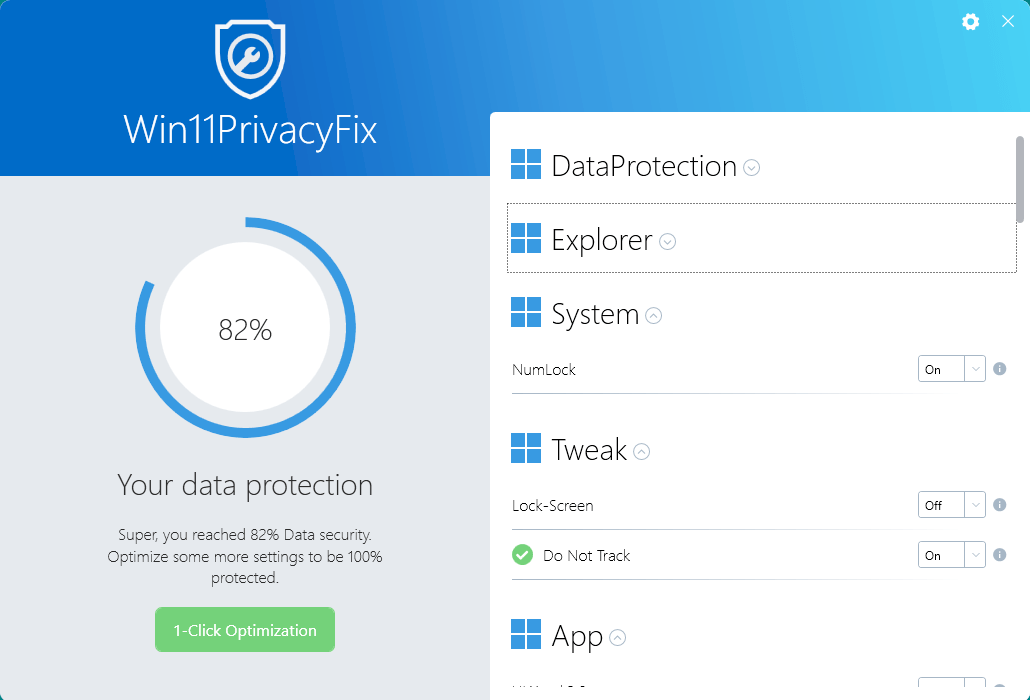1030x700 pixels.
Task: Open settings with the gear icon
Action: 970,22
